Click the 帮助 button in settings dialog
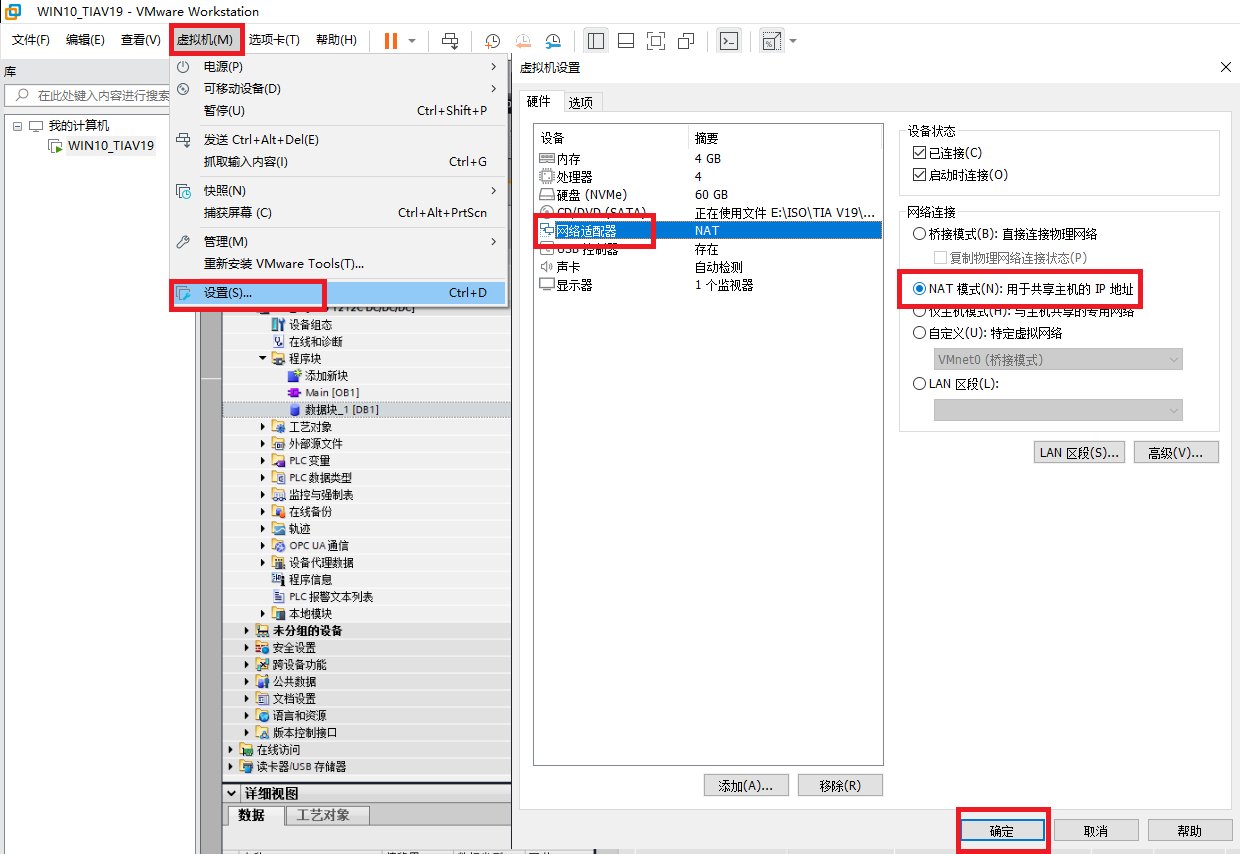The image size is (1240, 854). point(1190,831)
